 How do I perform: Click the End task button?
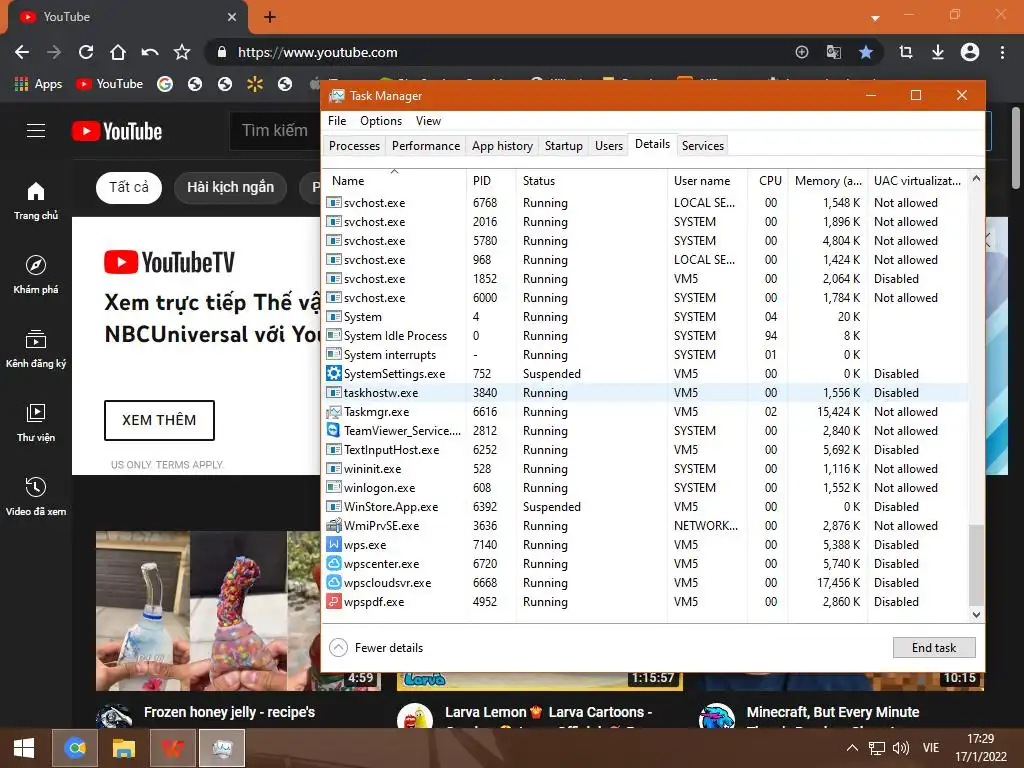(934, 647)
